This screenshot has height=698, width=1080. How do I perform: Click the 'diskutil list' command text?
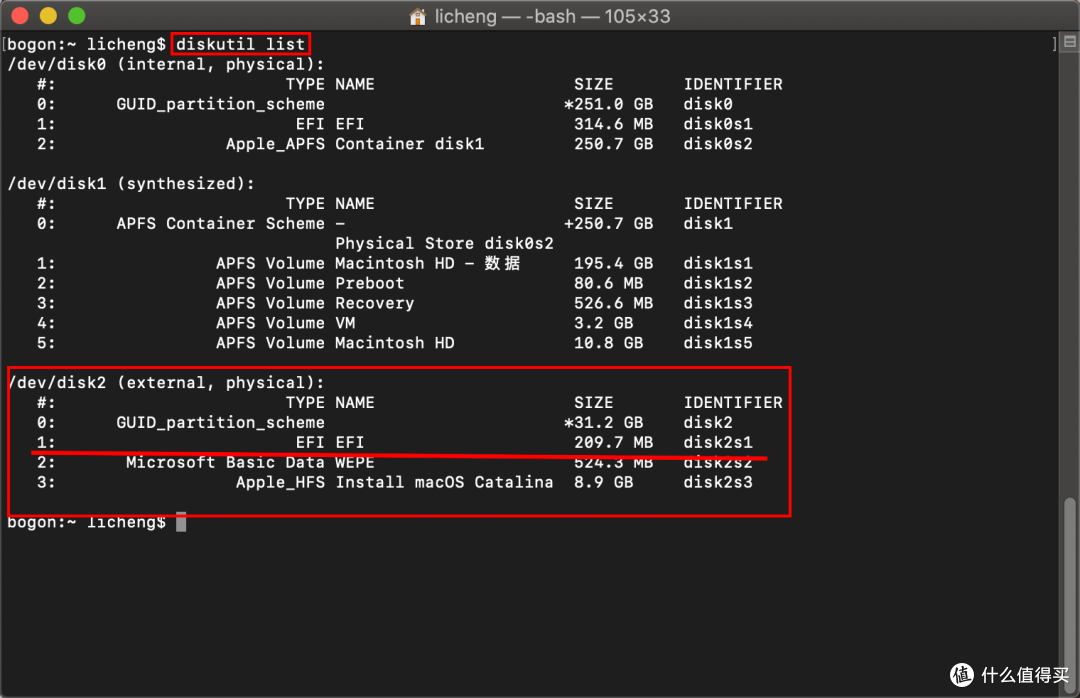coord(240,44)
